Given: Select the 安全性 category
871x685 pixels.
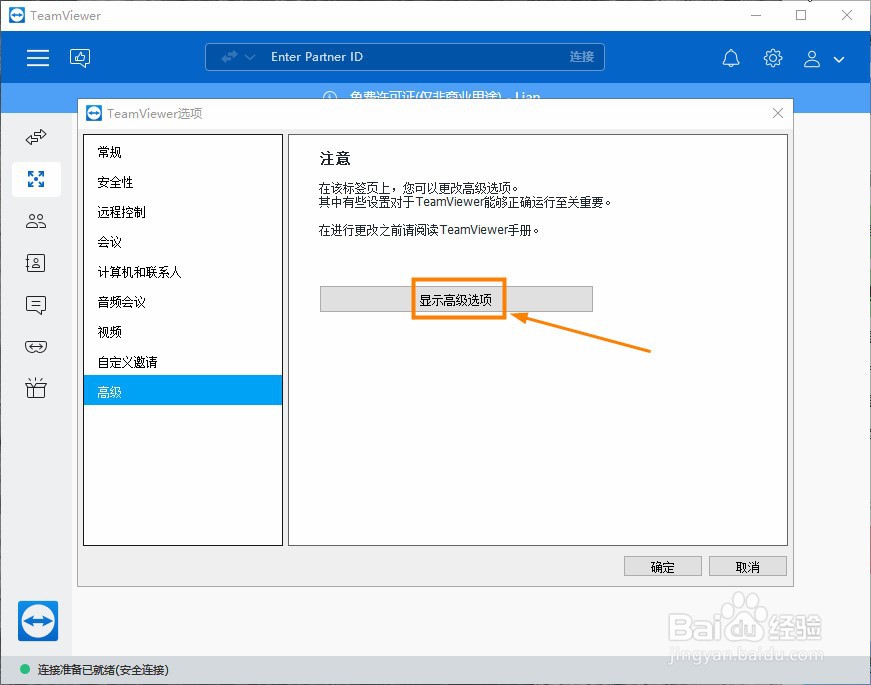Looking at the screenshot, I should pyautogui.click(x=183, y=182).
